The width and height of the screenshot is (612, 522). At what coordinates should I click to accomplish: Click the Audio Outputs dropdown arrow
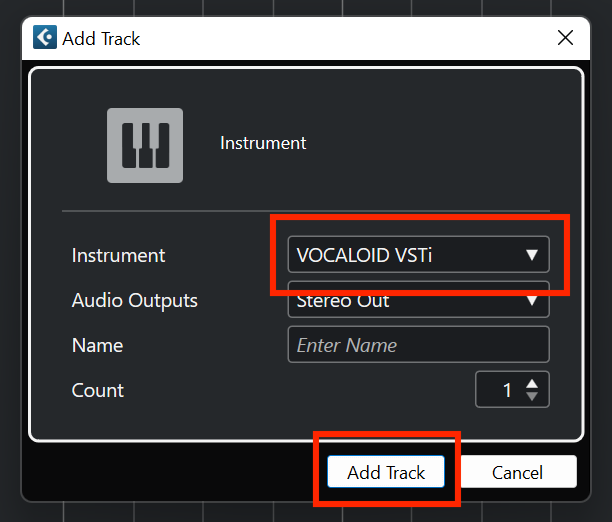pyautogui.click(x=532, y=300)
